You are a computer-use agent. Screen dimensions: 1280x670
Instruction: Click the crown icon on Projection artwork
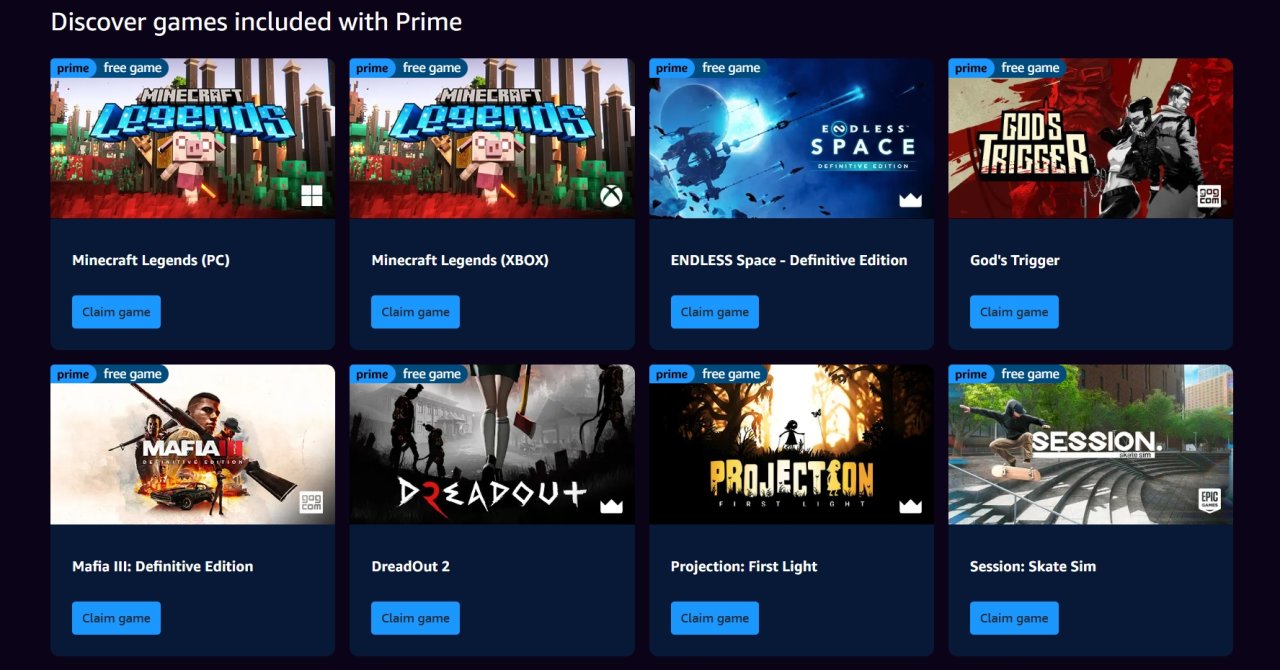pyautogui.click(x=910, y=506)
